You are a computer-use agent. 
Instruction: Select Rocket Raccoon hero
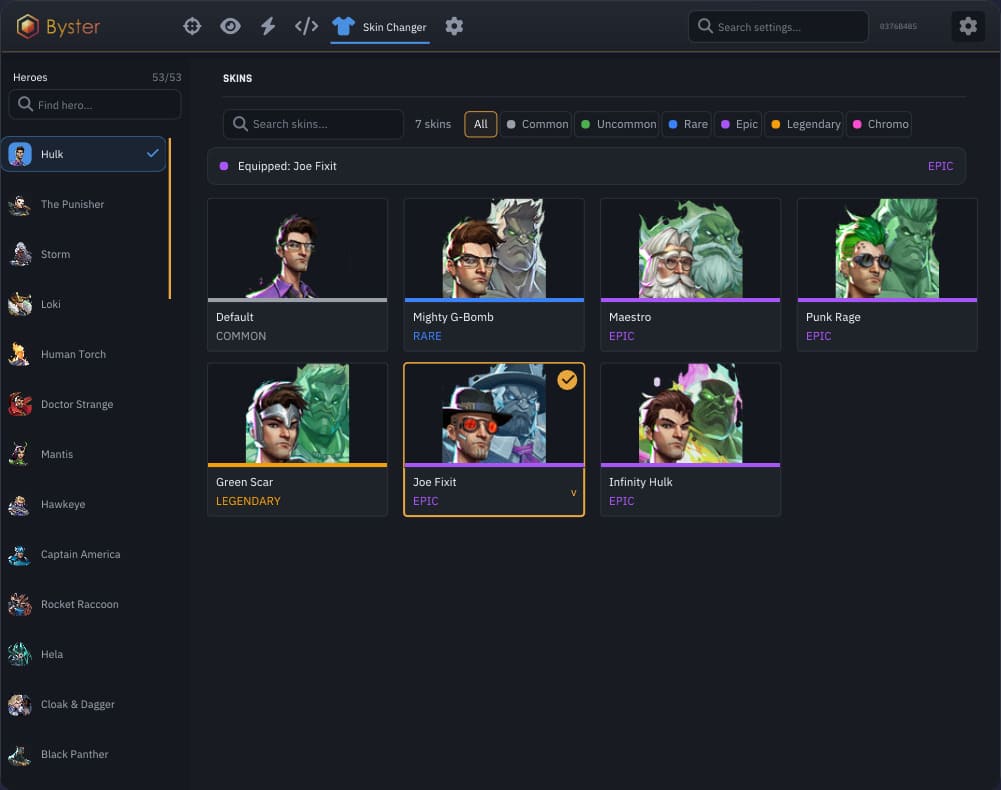click(84, 604)
